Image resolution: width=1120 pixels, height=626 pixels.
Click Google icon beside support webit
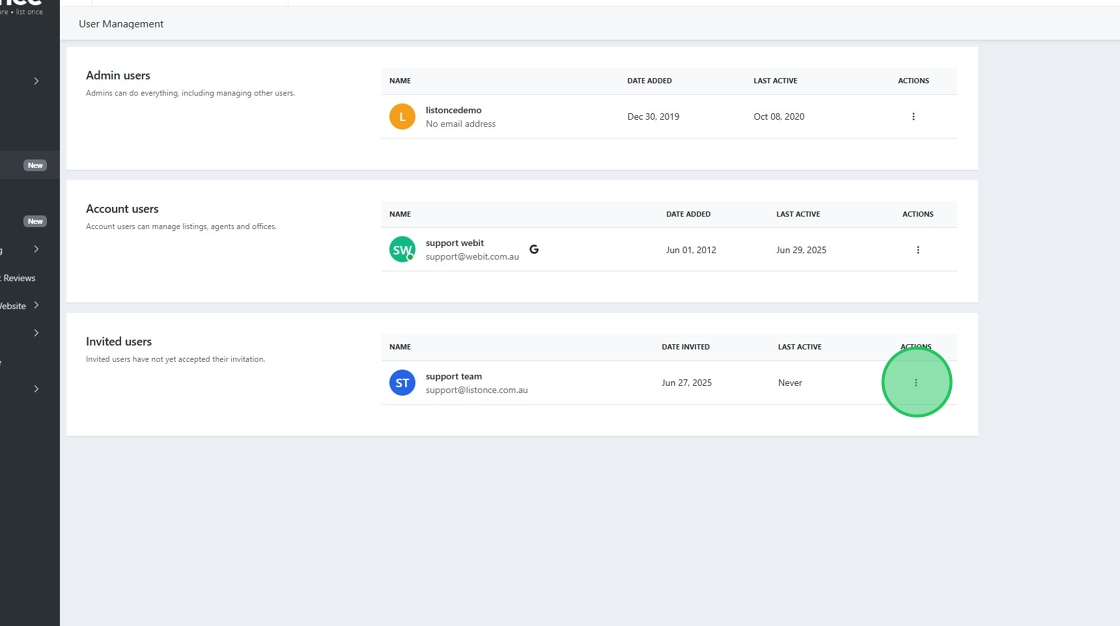534,249
